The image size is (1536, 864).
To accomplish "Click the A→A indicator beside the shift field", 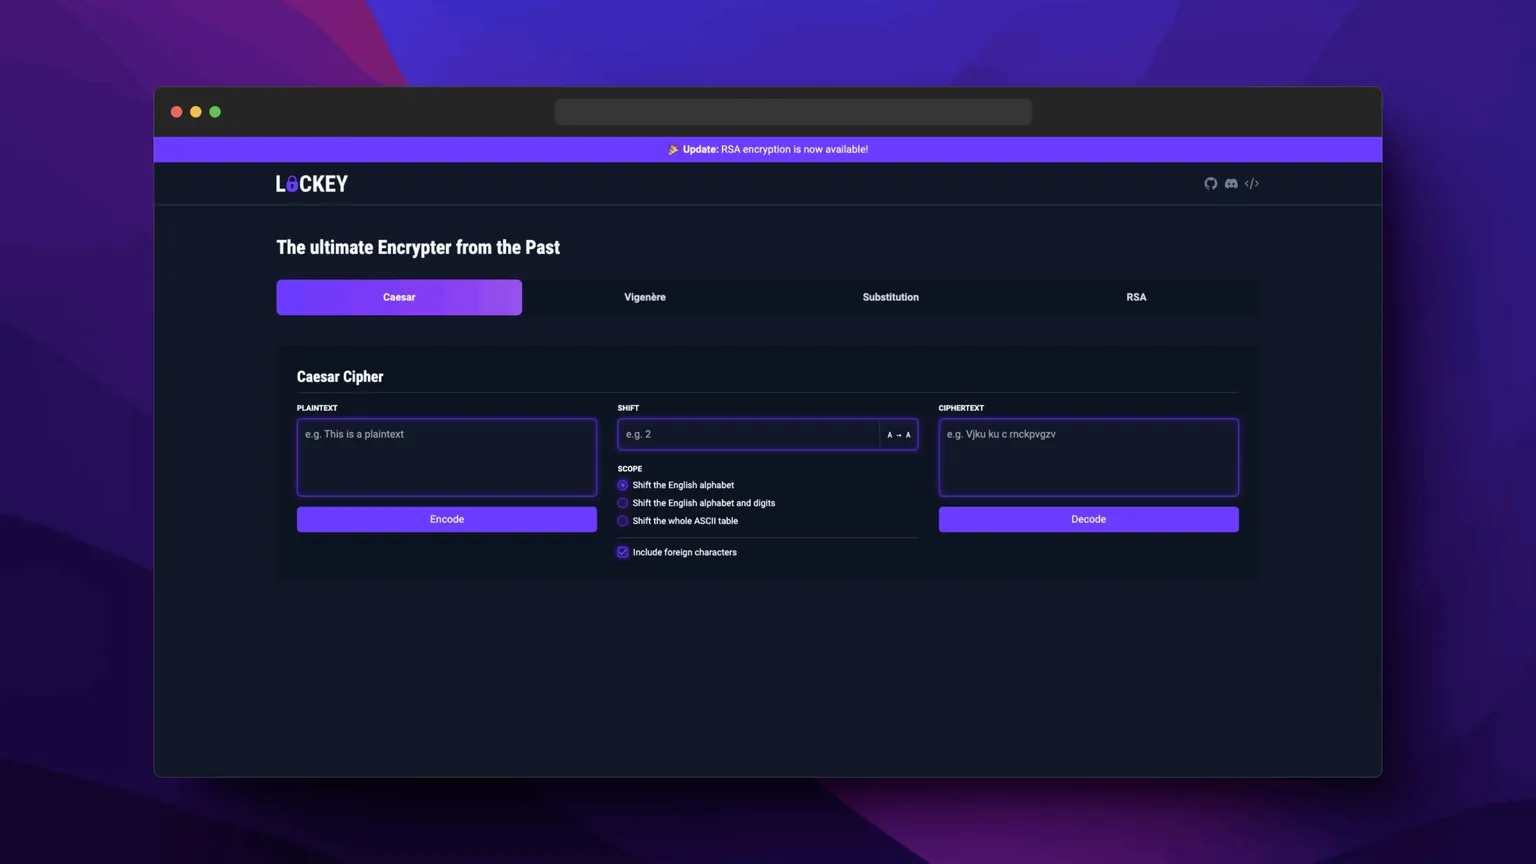I will (898, 434).
